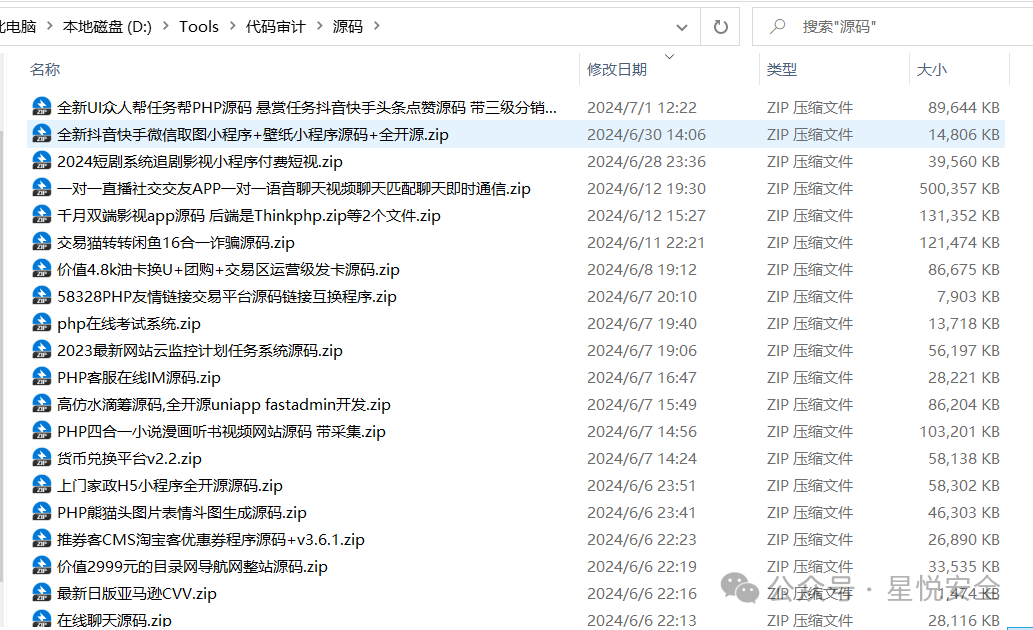Screen dimensions: 1033x630
Task: Select zip icon of 千月双端影视app源码 file
Action: pyautogui.click(x=42, y=215)
